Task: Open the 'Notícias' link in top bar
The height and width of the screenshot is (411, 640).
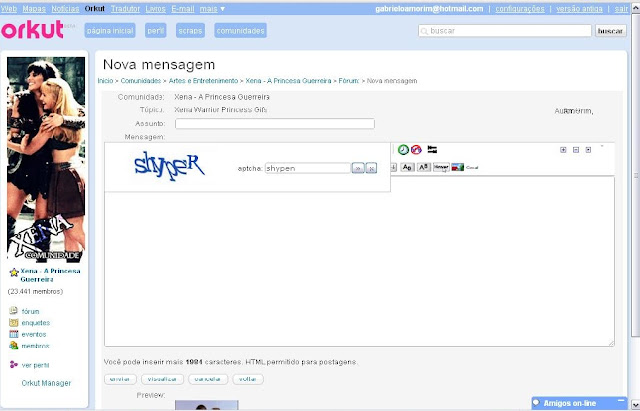Action: (65, 9)
